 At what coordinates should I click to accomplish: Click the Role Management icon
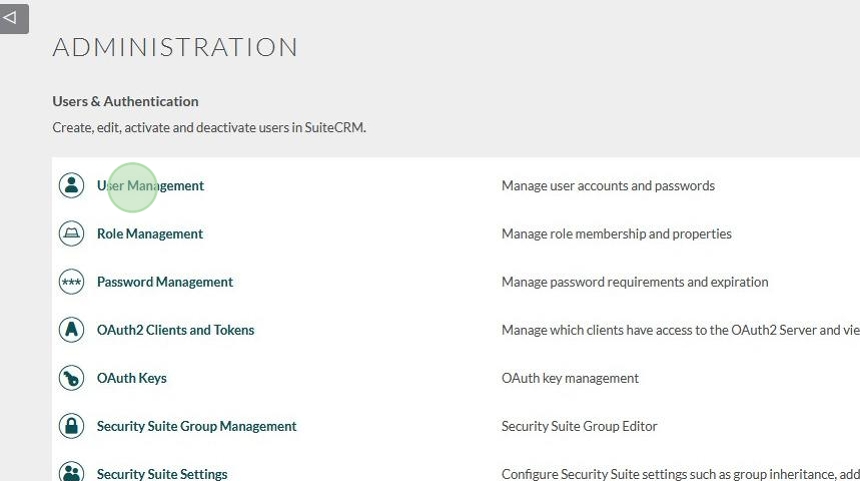(x=71, y=234)
